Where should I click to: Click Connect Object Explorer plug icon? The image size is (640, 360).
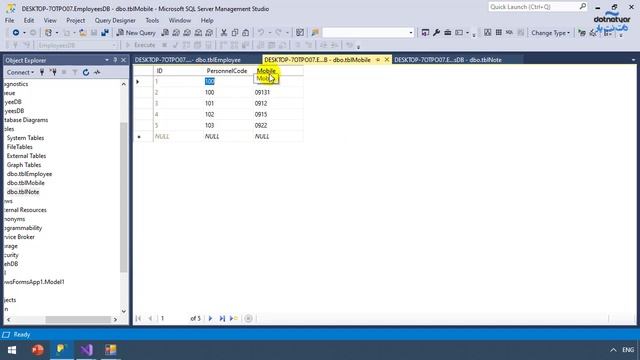(x=42, y=72)
